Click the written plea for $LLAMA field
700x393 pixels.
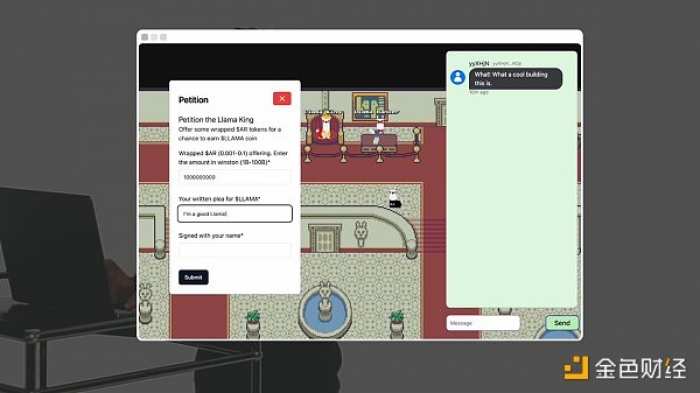click(235, 214)
